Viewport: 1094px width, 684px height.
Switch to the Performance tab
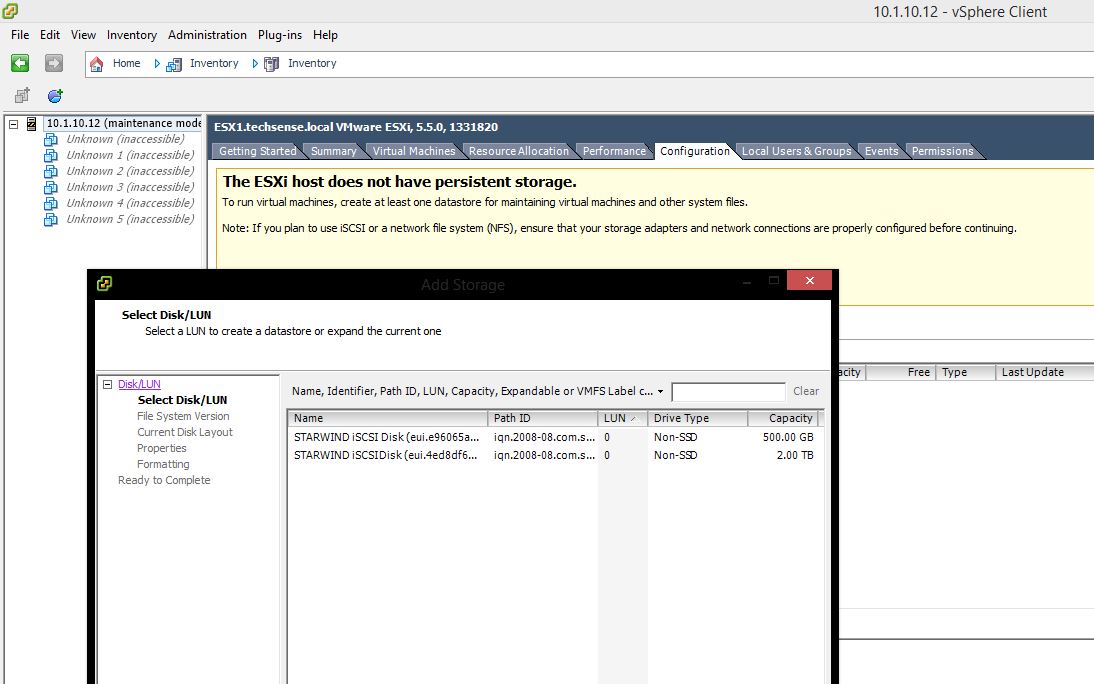(x=614, y=151)
